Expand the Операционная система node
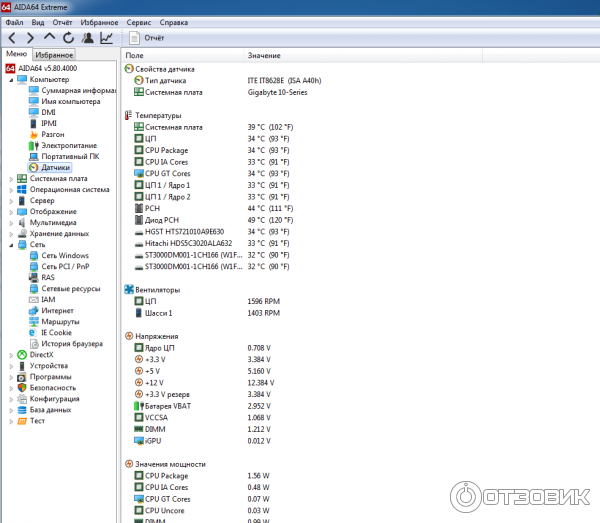Image resolution: width=600 pixels, height=523 pixels. pos(11,190)
